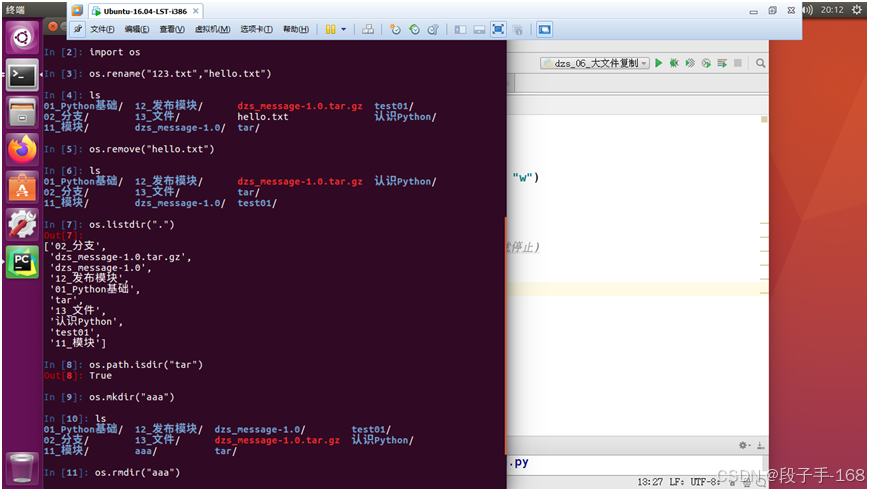The image size is (869, 491).
Task: Open the Terminal from the launcher
Action: pos(22,75)
